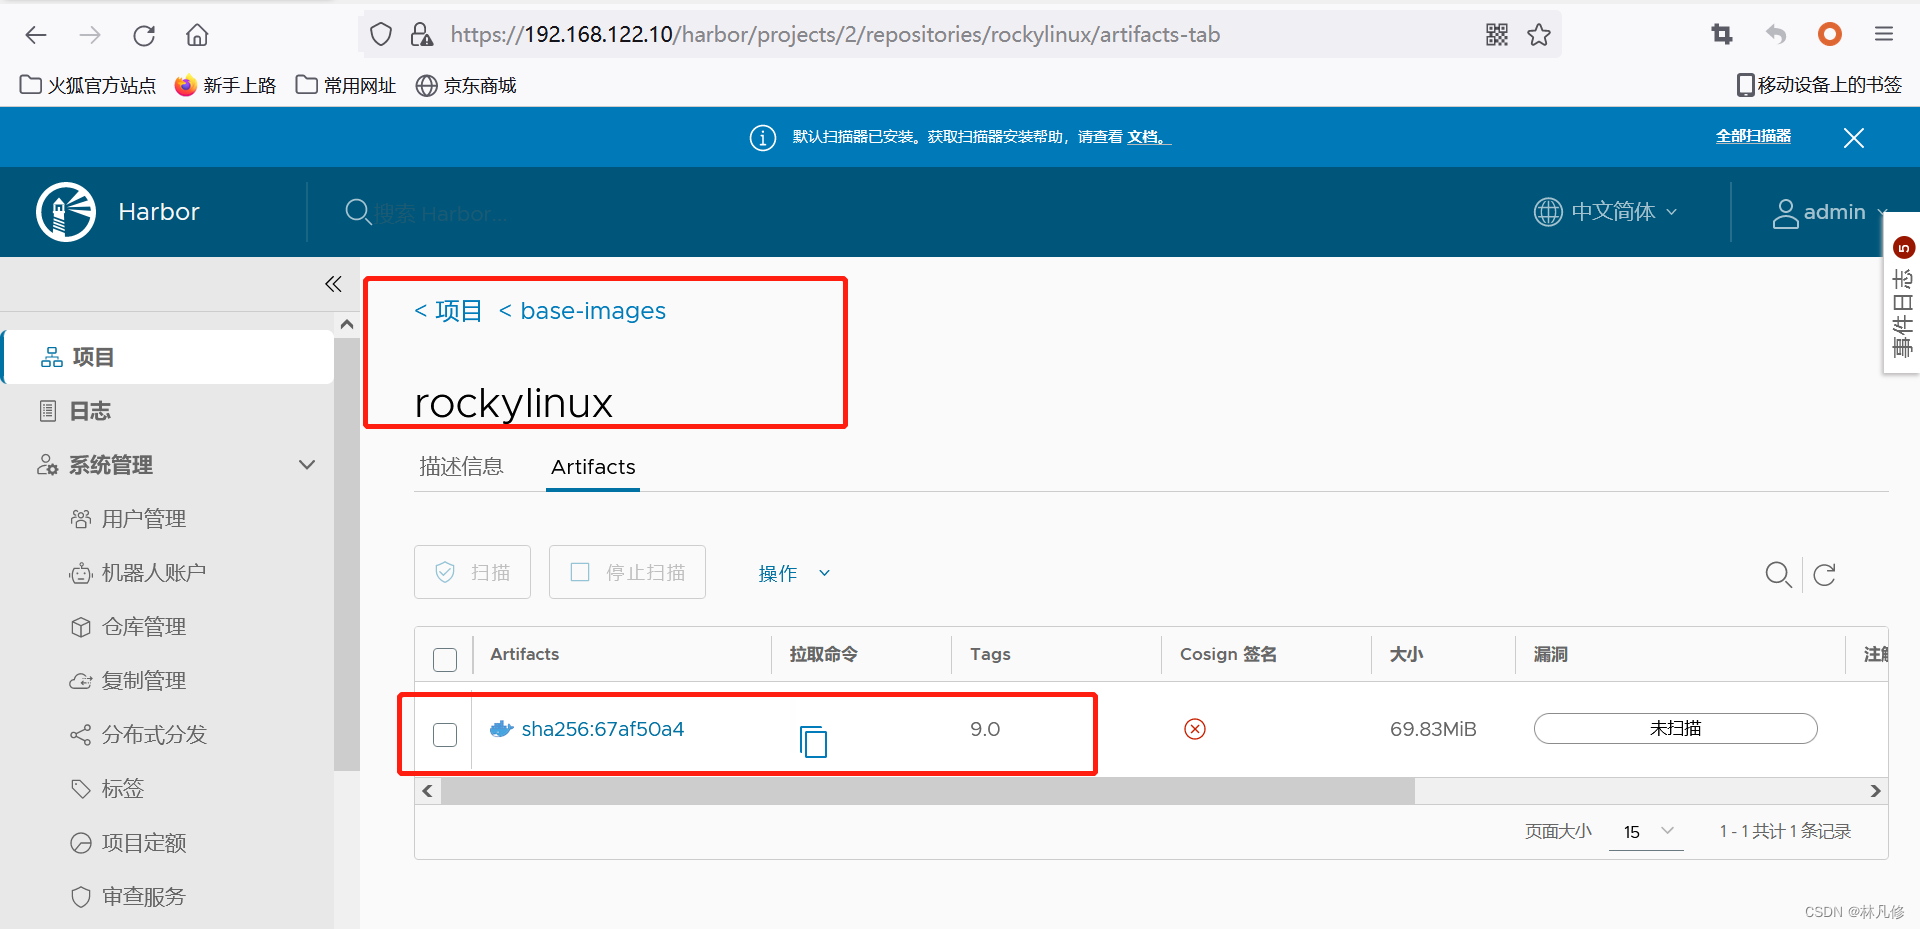Open the orange circle extension icon

click(1830, 35)
